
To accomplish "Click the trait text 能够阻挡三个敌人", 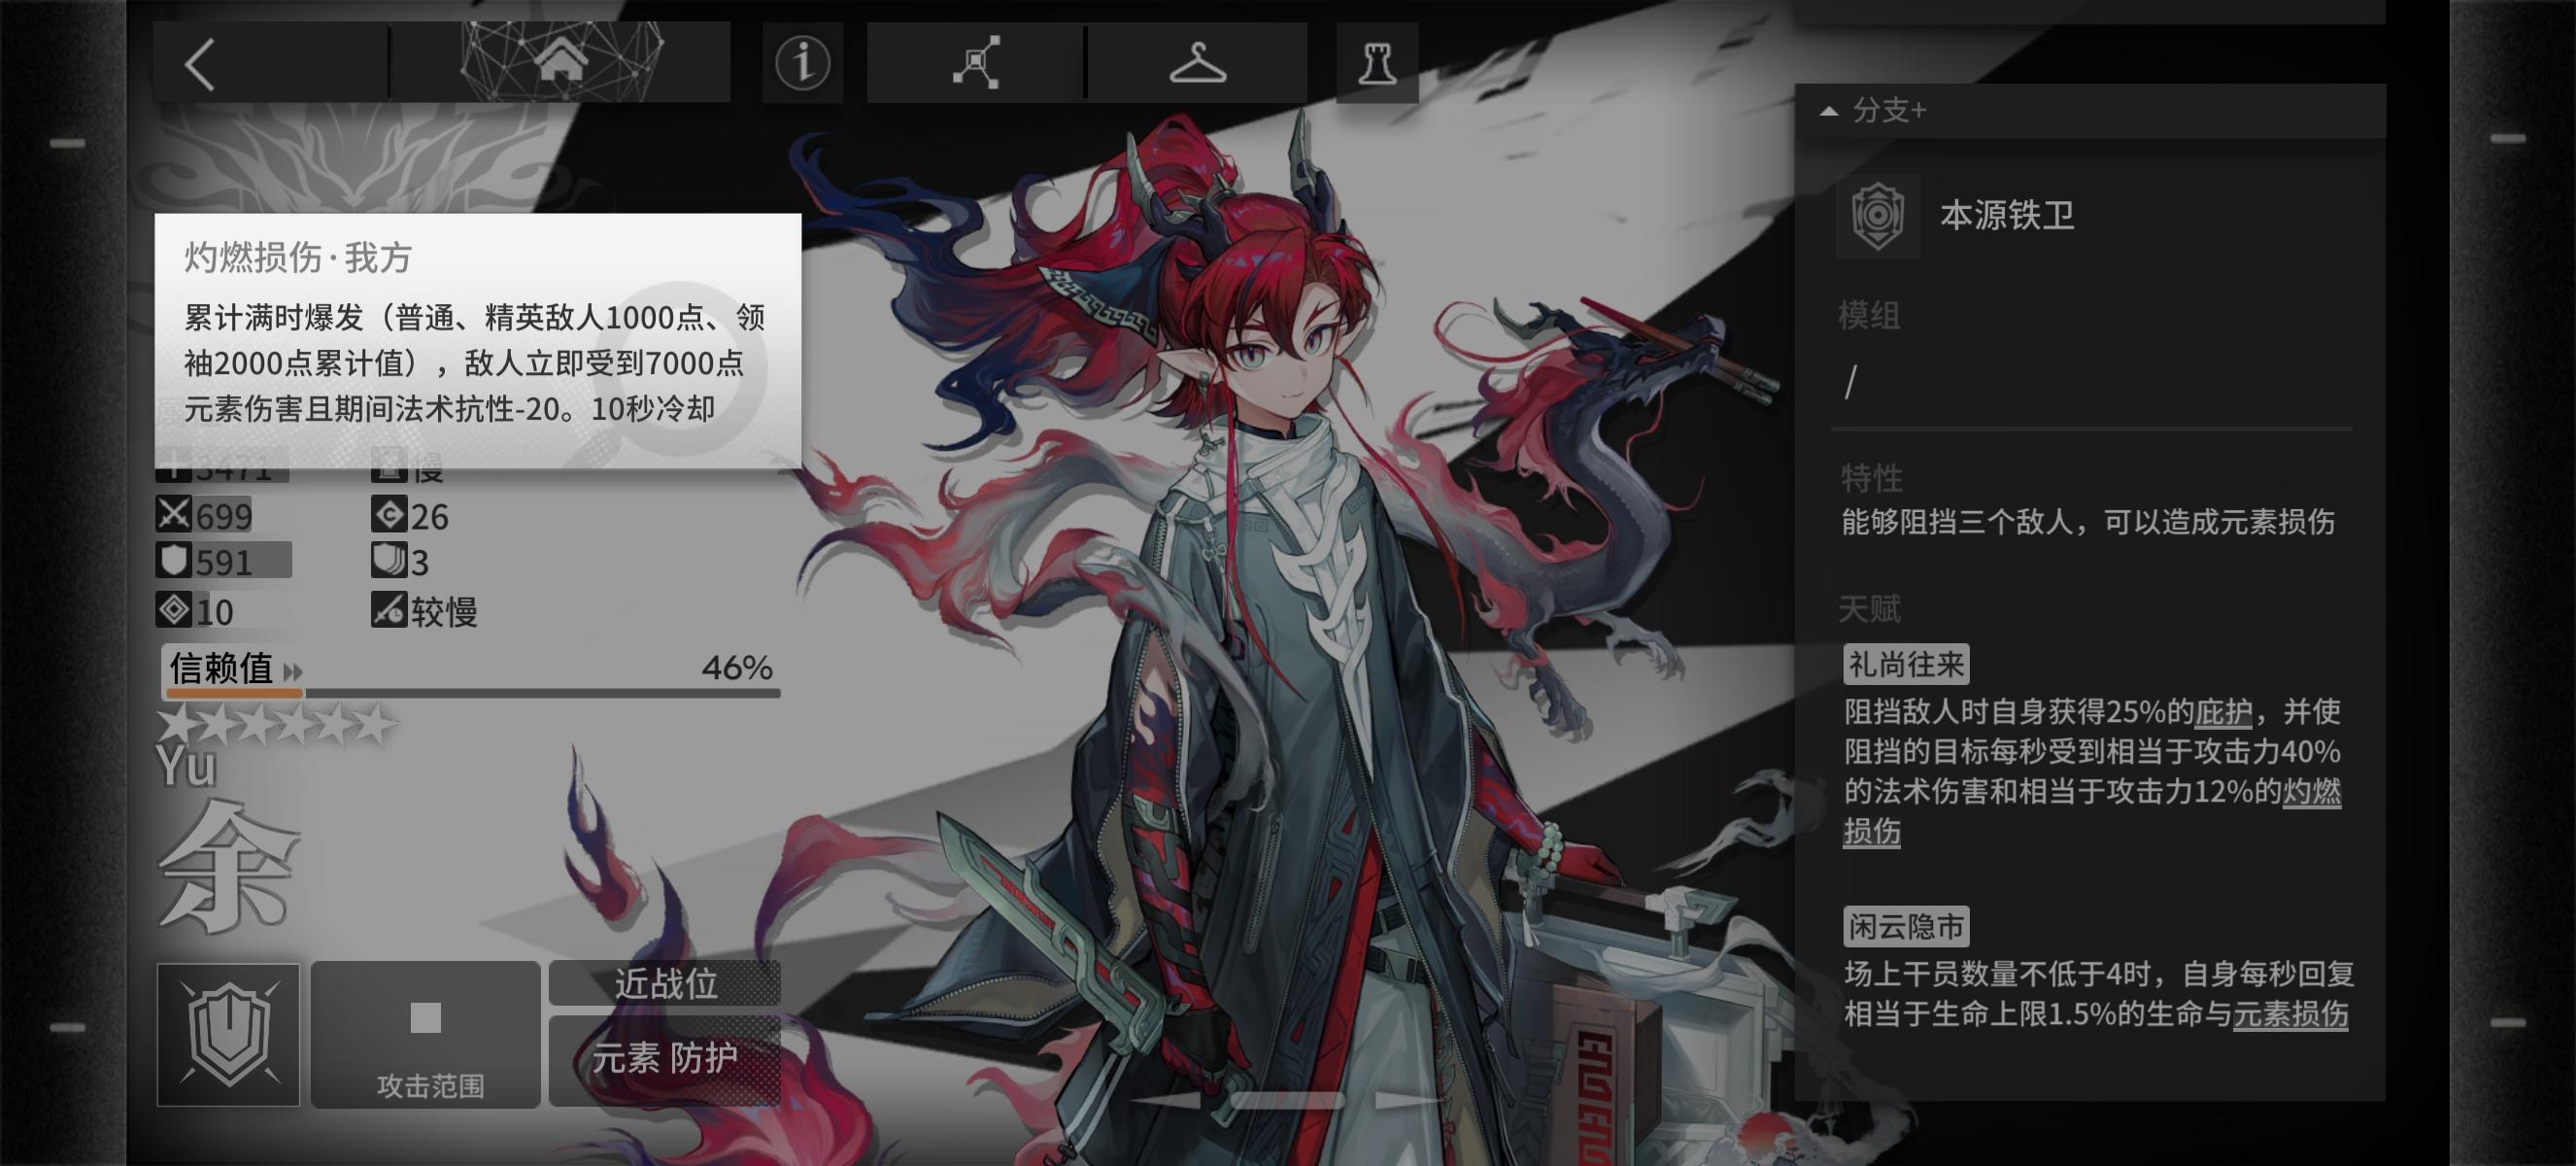I will pyautogui.click(x=1957, y=522).
